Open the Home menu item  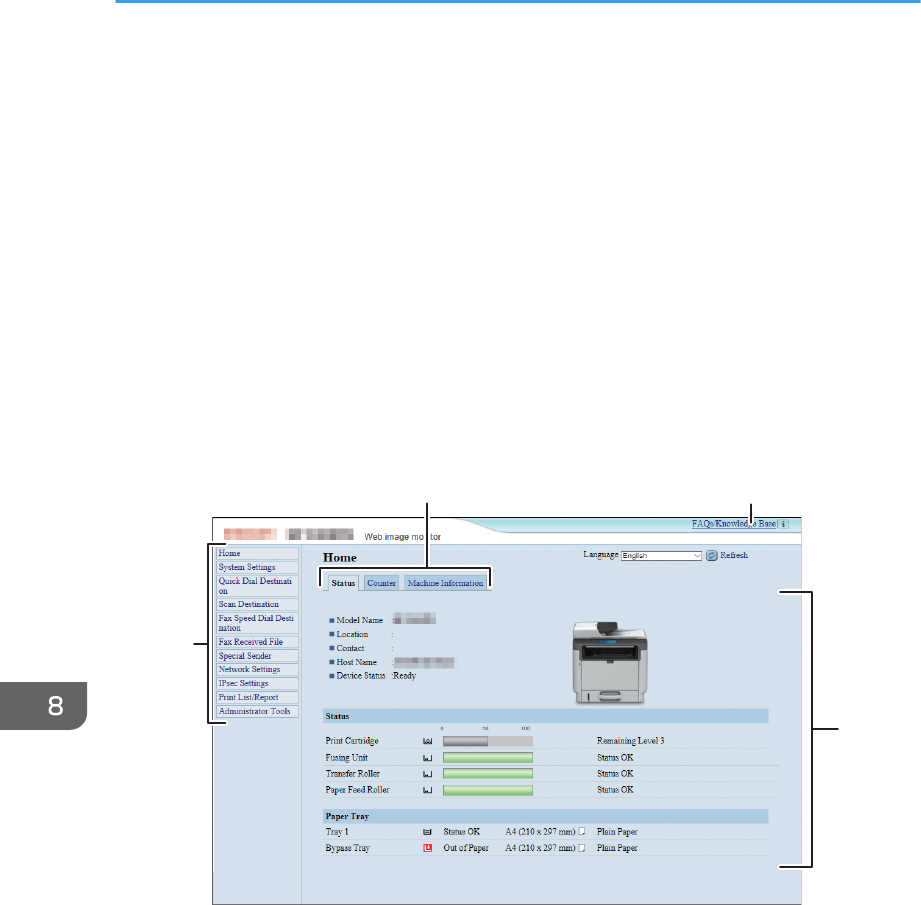tap(257, 553)
